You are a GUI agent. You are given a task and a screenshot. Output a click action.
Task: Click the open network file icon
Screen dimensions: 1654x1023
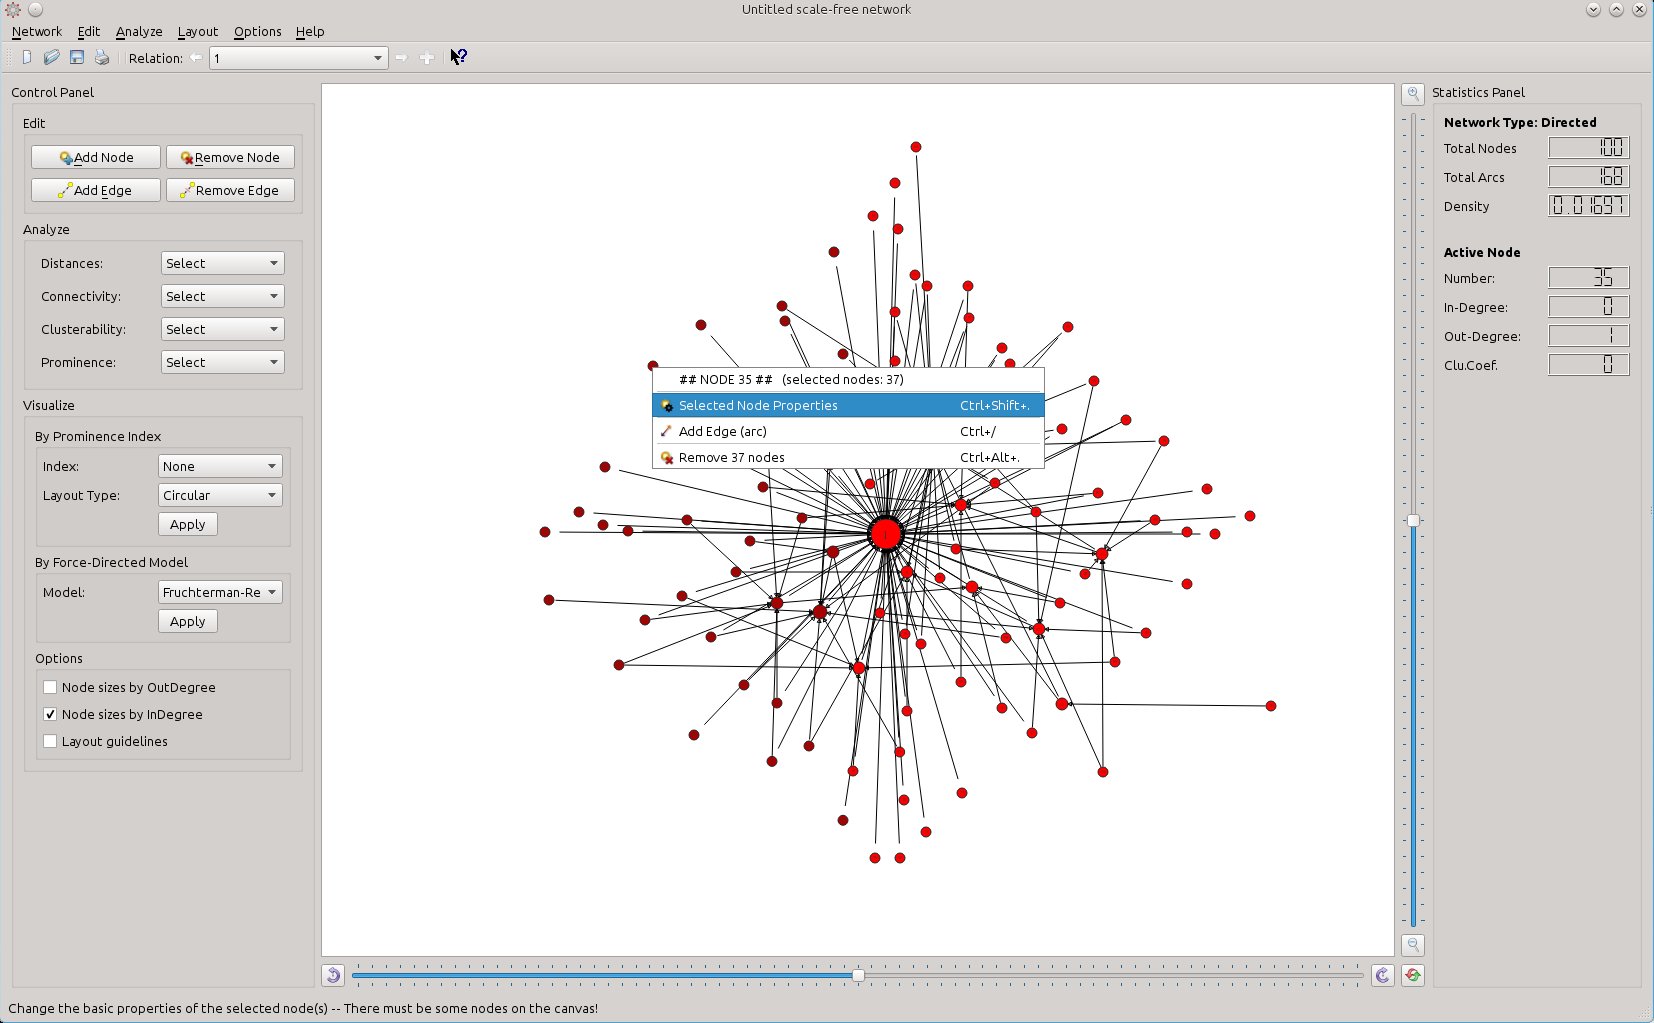click(52, 58)
